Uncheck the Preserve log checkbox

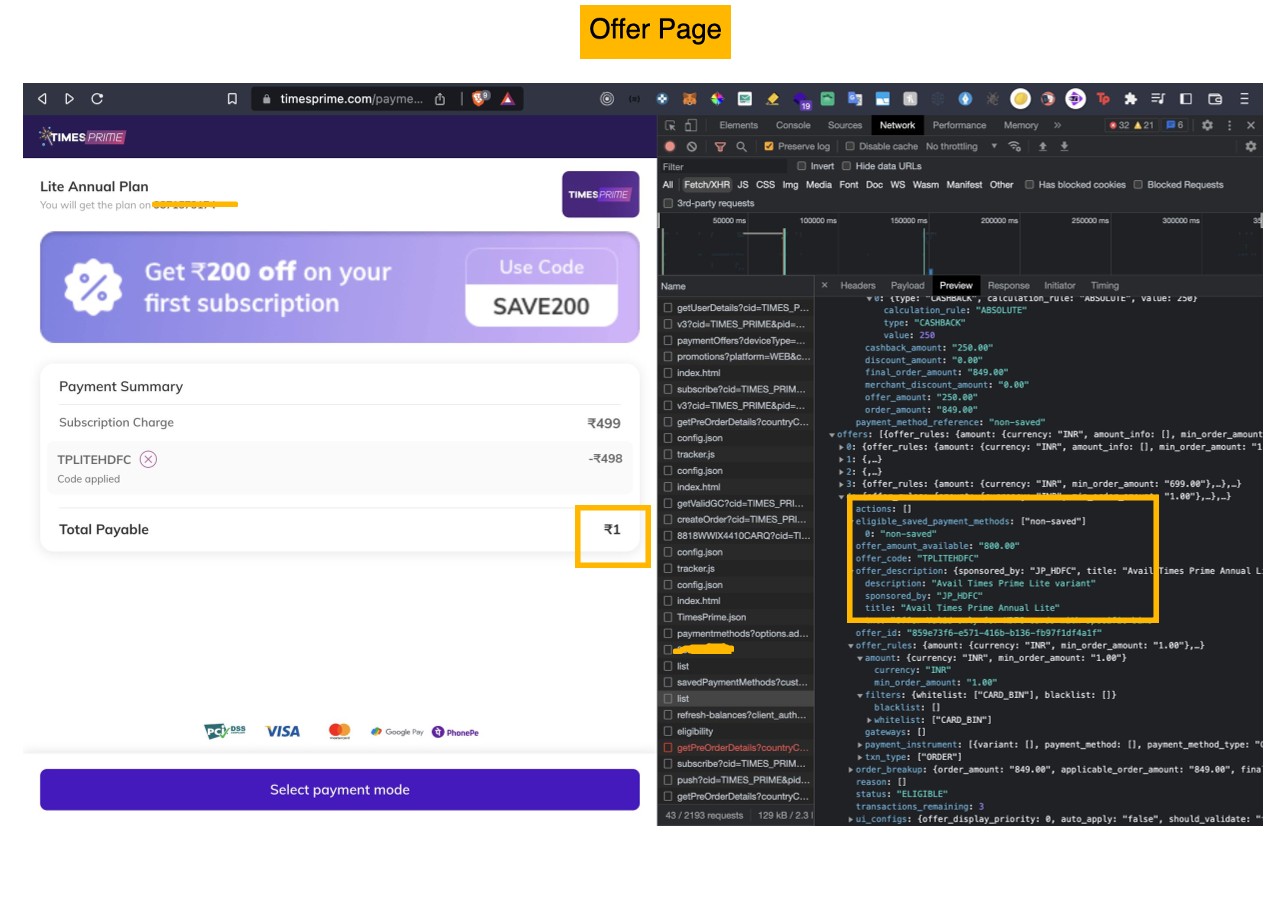(x=769, y=146)
